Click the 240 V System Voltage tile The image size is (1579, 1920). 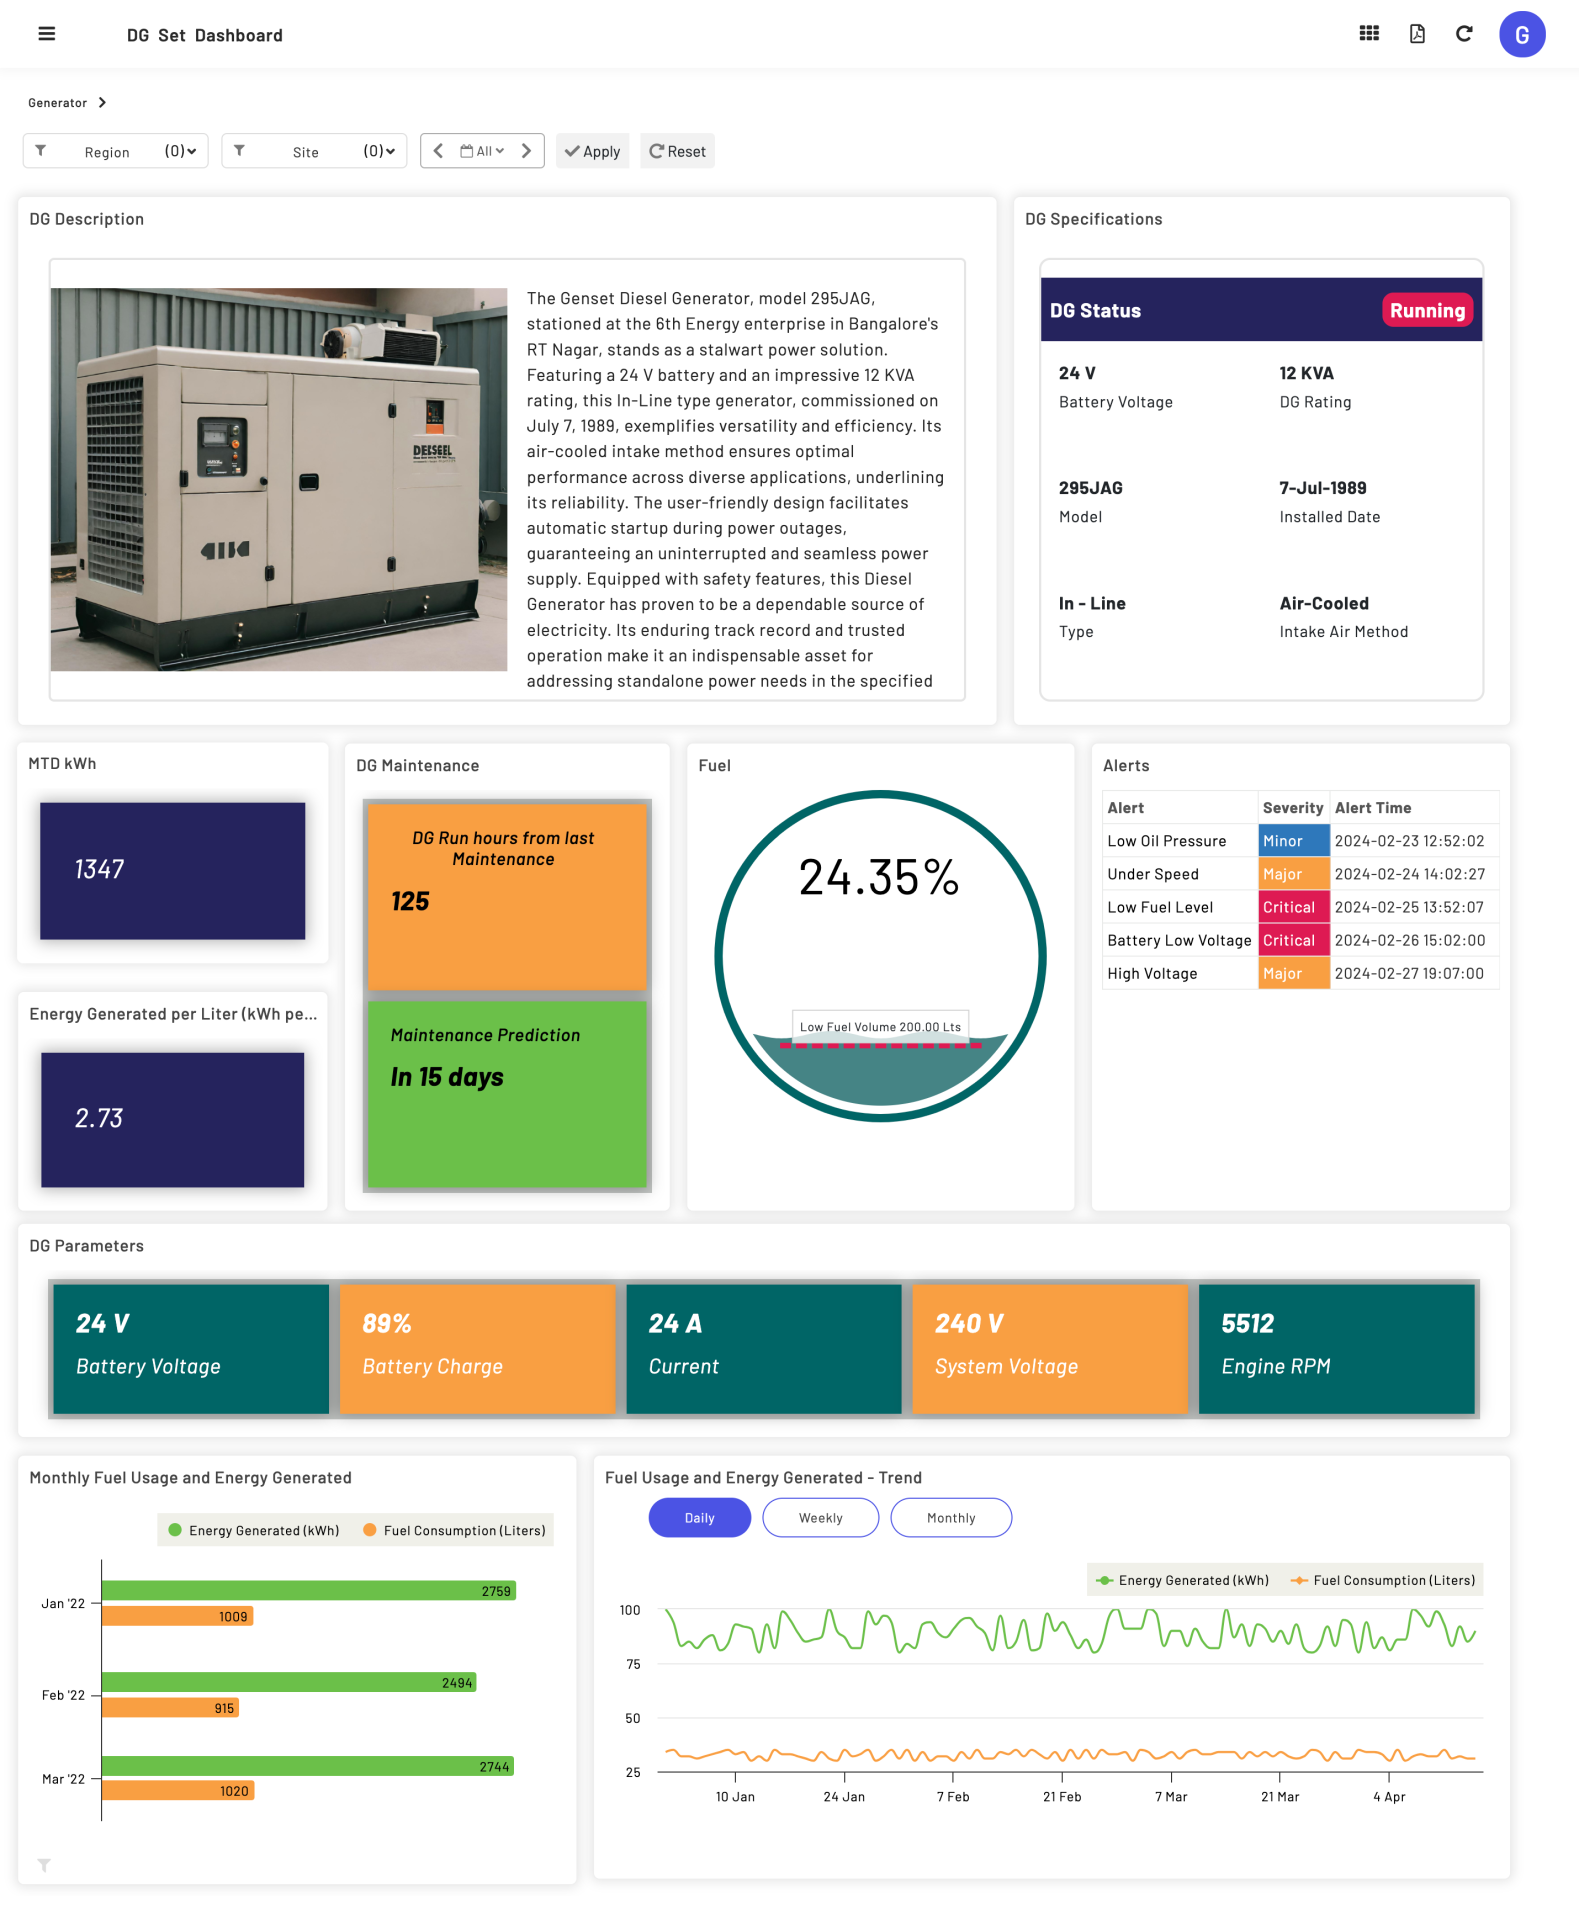tap(1050, 1348)
